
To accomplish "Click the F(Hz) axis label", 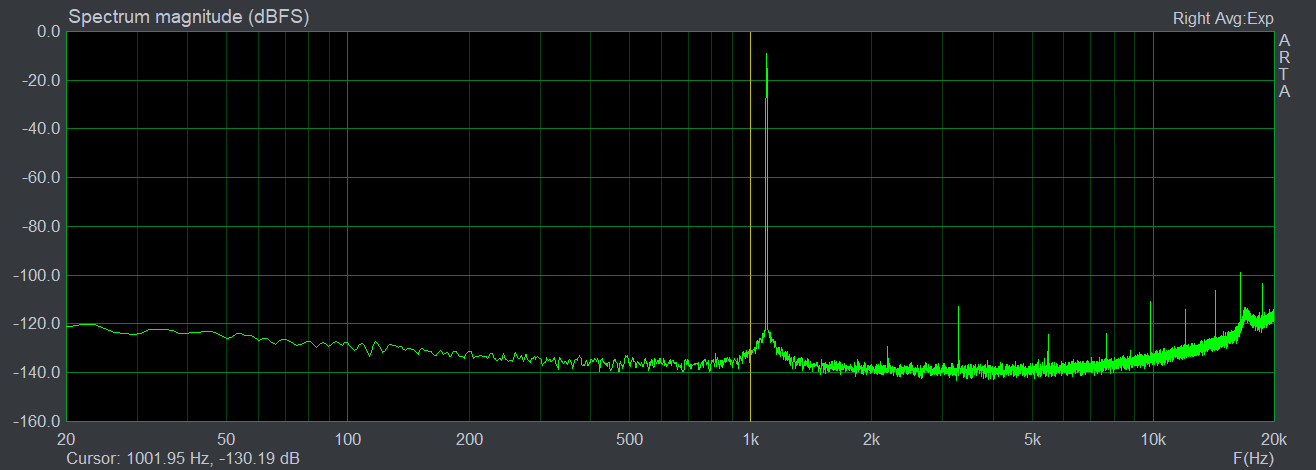I will pos(1252,458).
